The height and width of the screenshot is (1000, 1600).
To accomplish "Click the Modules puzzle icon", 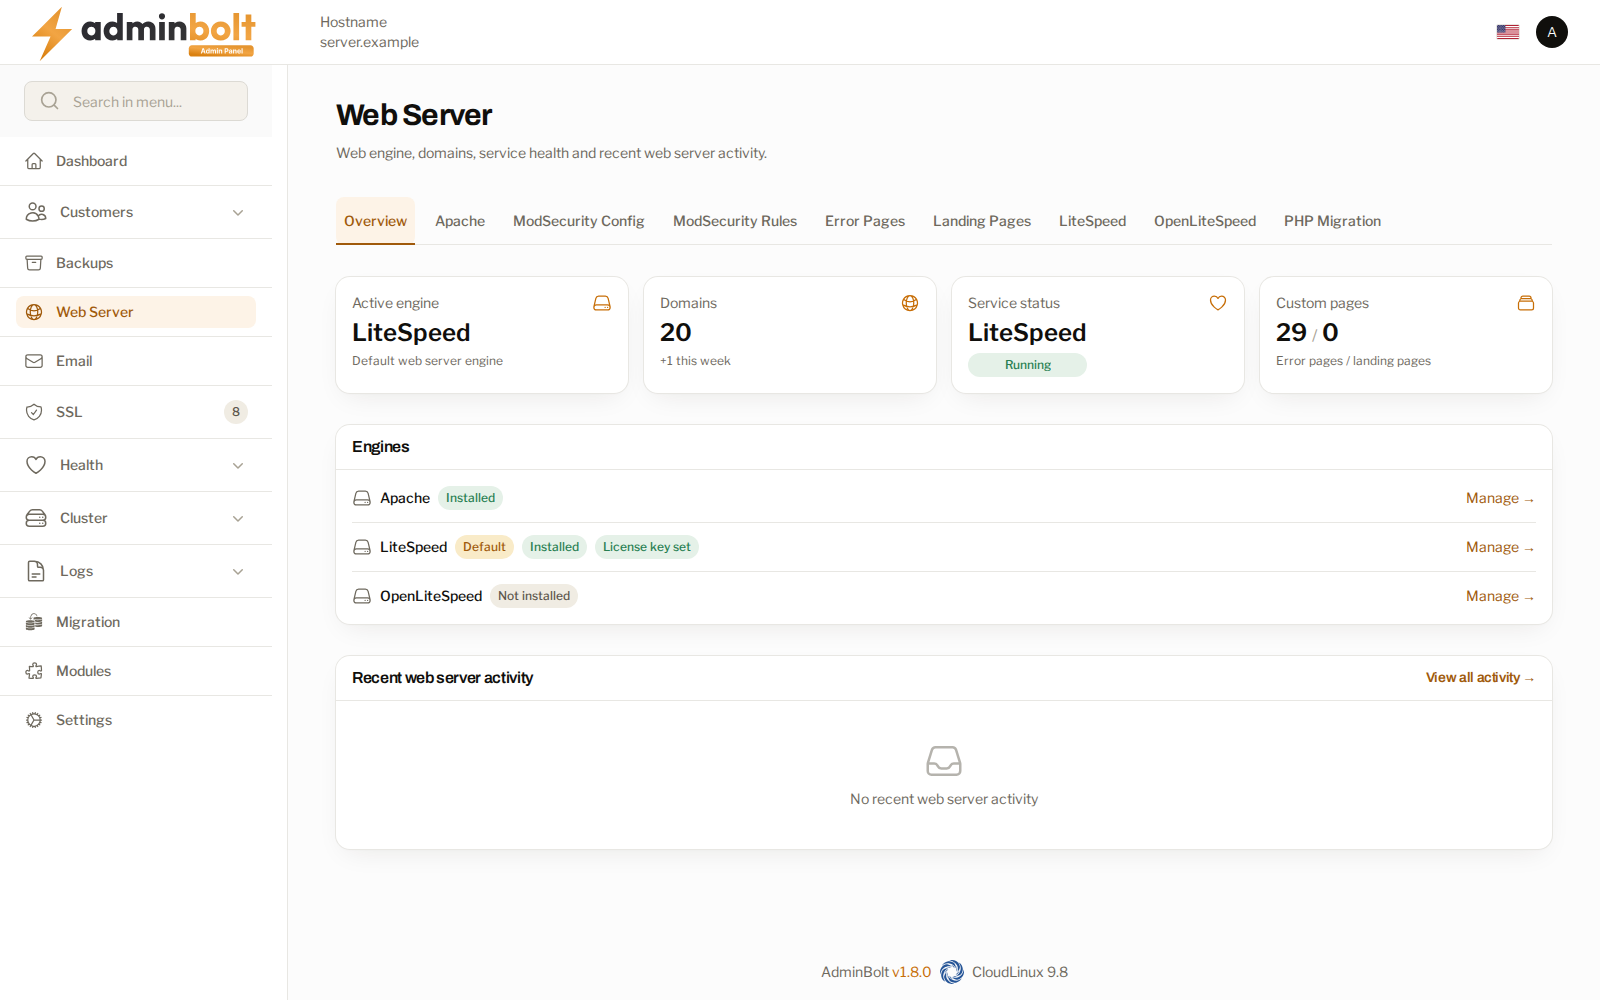I will point(34,671).
